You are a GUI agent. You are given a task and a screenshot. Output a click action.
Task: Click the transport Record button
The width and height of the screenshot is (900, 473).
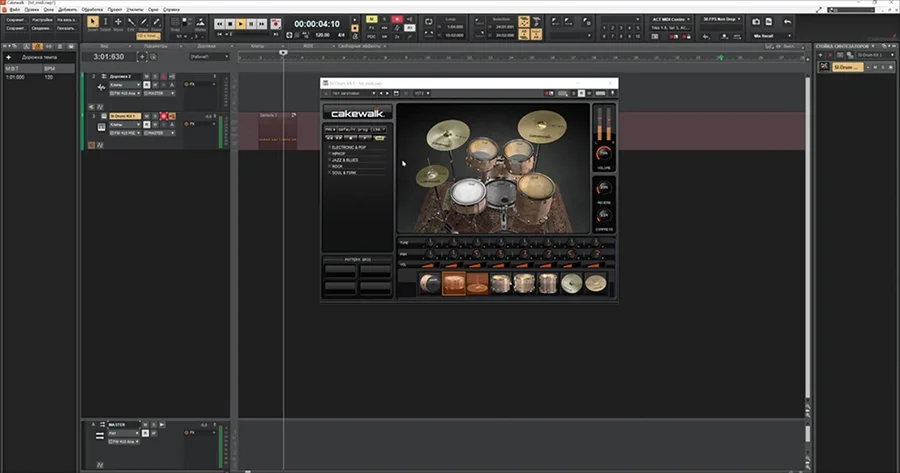pos(276,24)
